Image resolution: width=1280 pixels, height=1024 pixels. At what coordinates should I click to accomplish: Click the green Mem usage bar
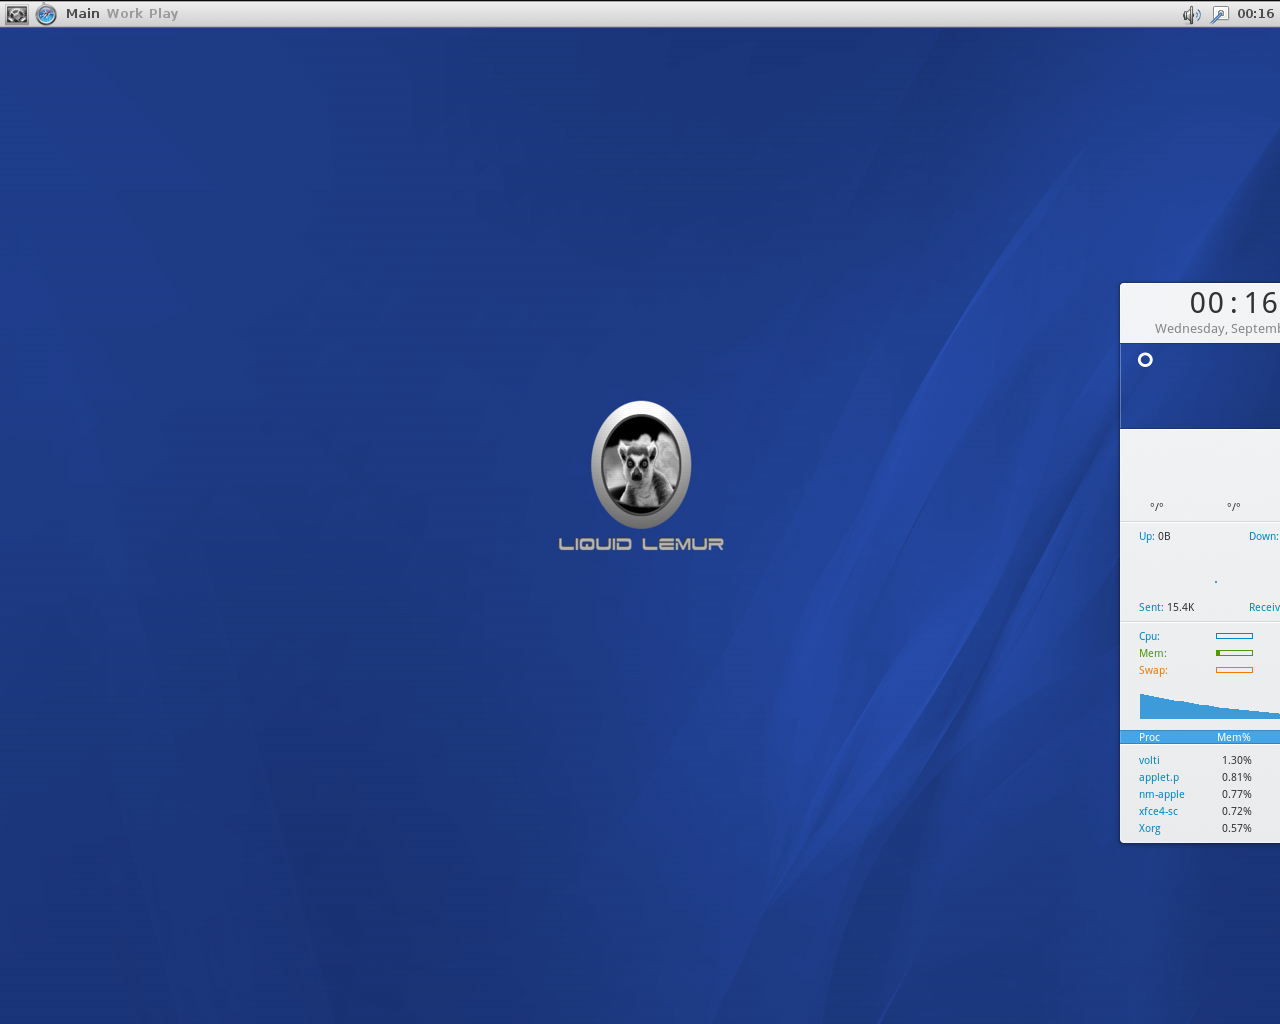click(x=1234, y=653)
